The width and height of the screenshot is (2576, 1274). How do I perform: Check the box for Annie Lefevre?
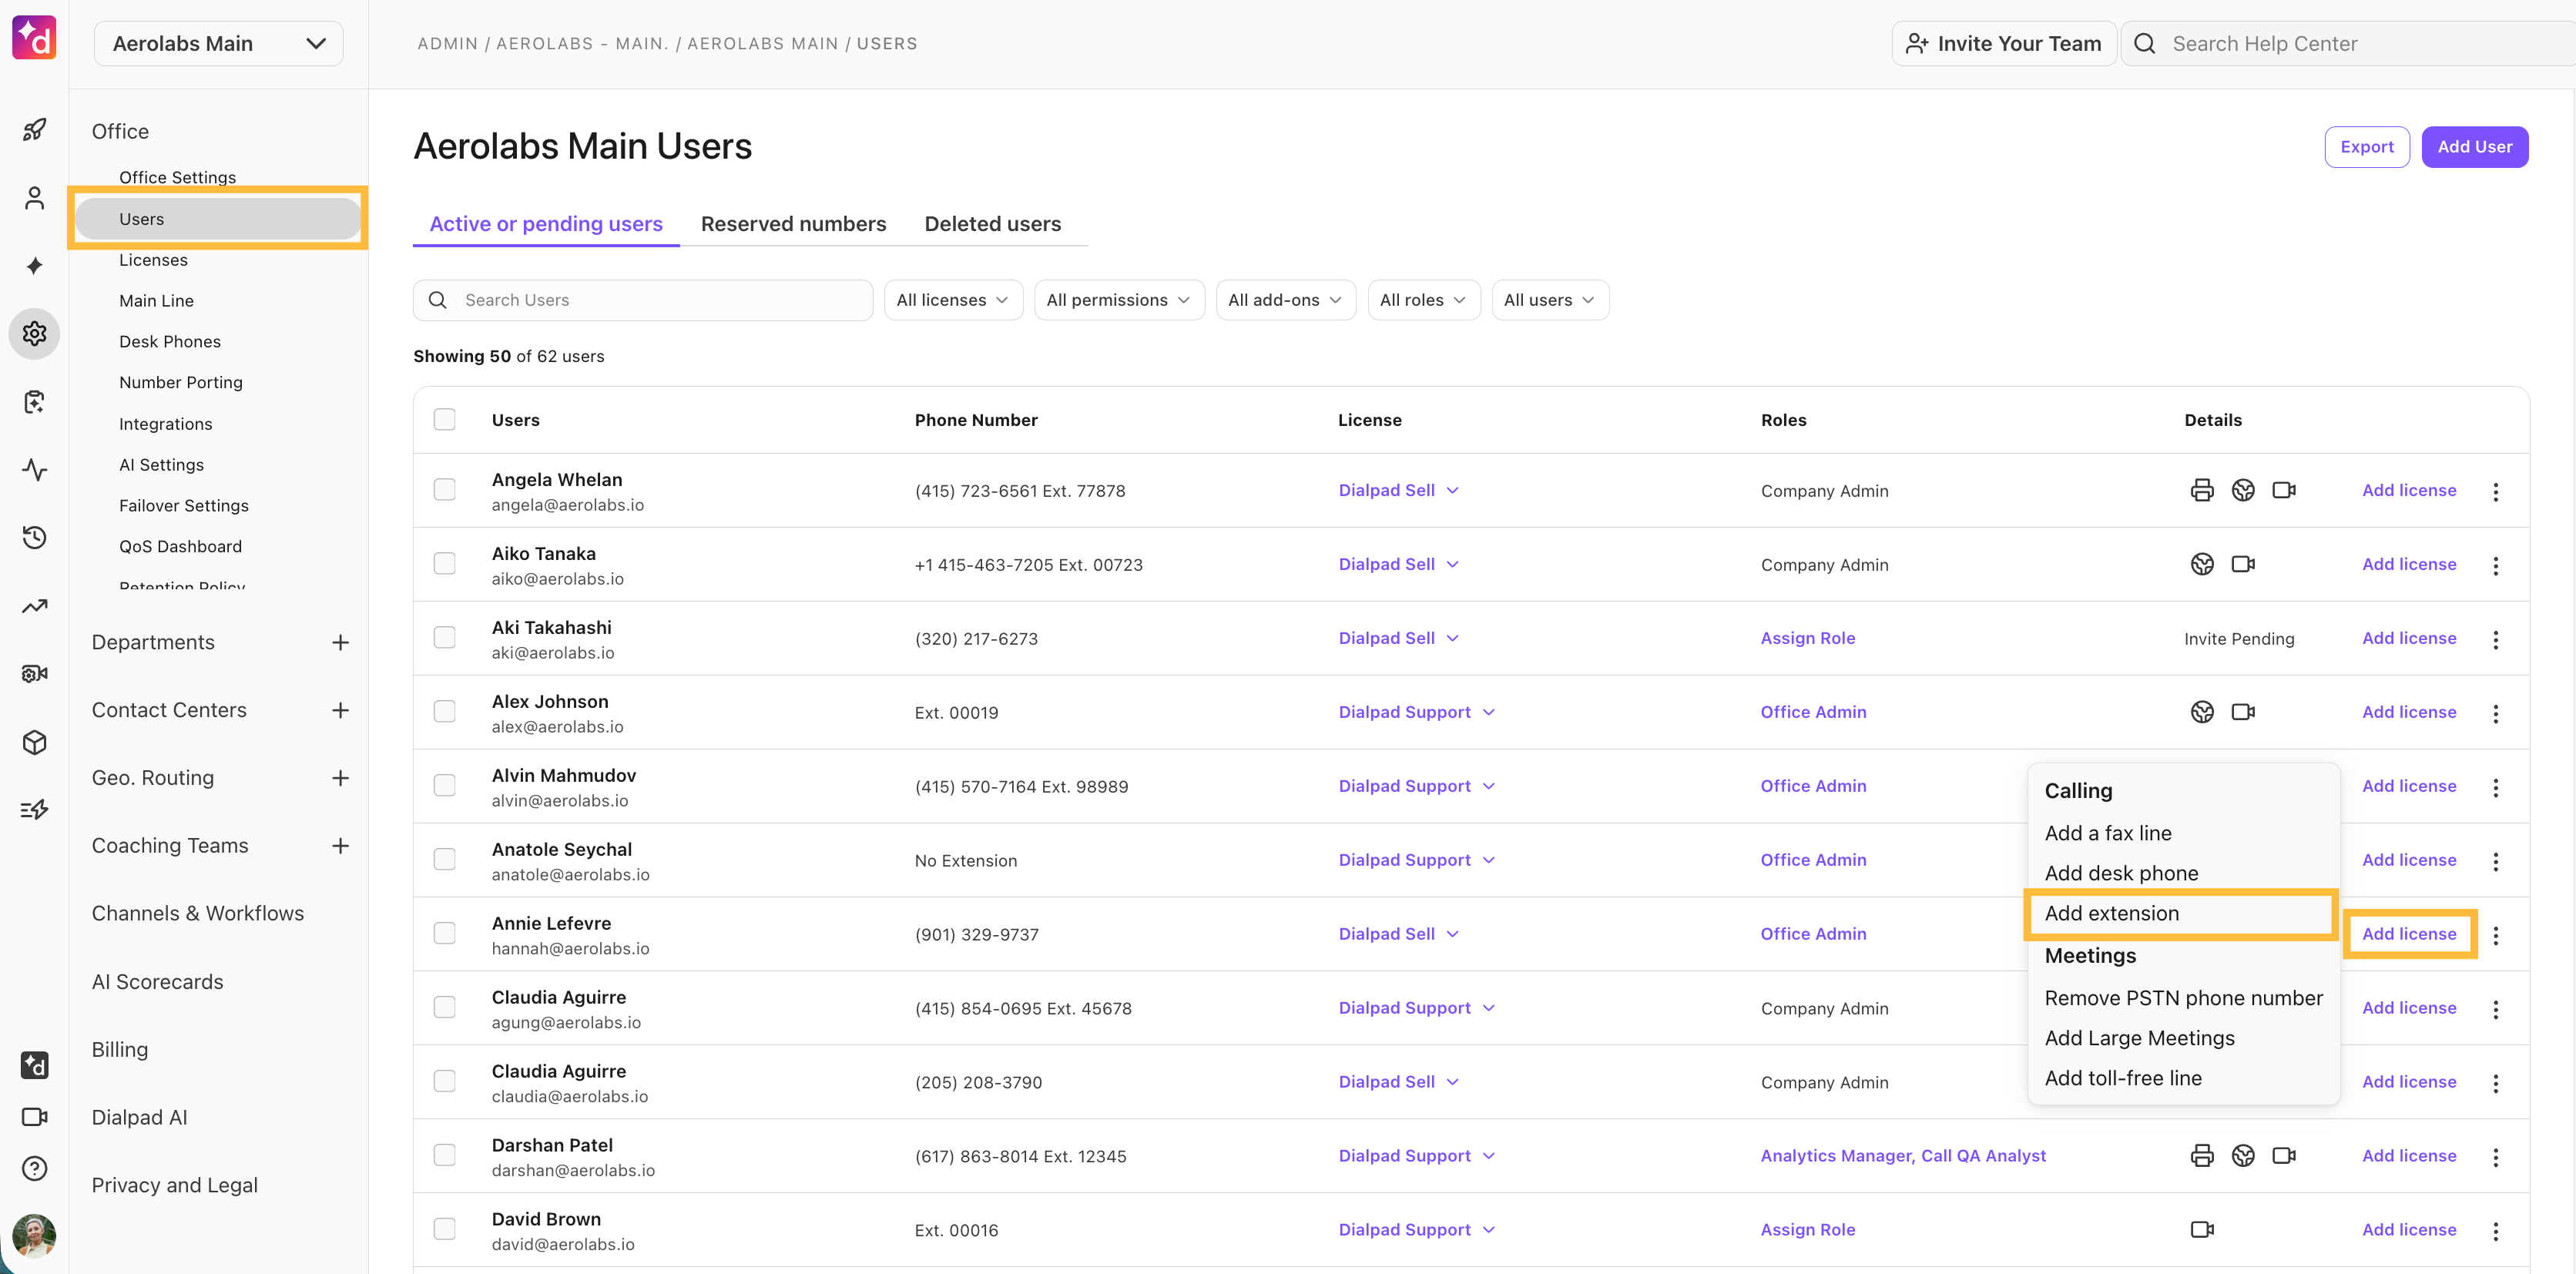click(445, 934)
